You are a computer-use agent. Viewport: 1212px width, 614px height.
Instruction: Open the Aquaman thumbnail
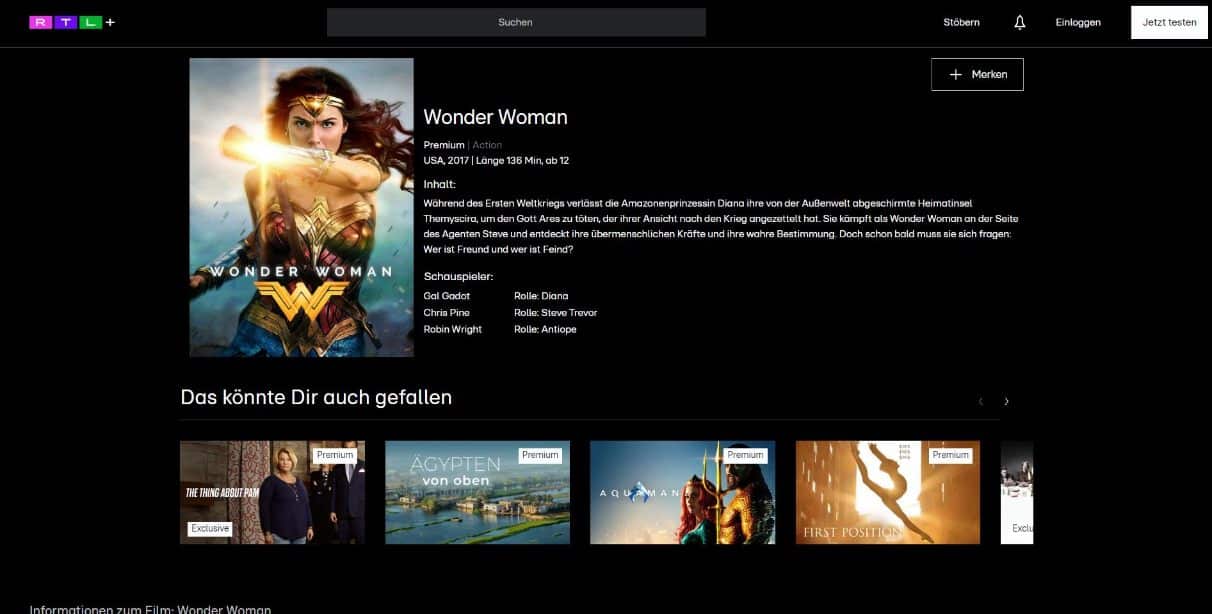pos(682,492)
